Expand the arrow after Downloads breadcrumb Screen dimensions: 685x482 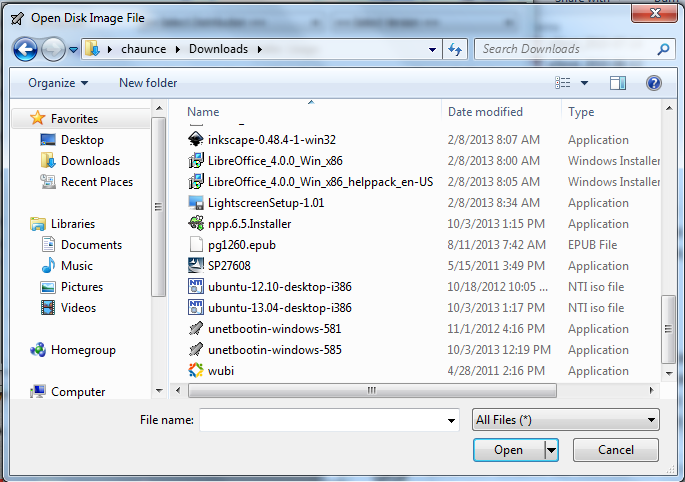point(260,49)
